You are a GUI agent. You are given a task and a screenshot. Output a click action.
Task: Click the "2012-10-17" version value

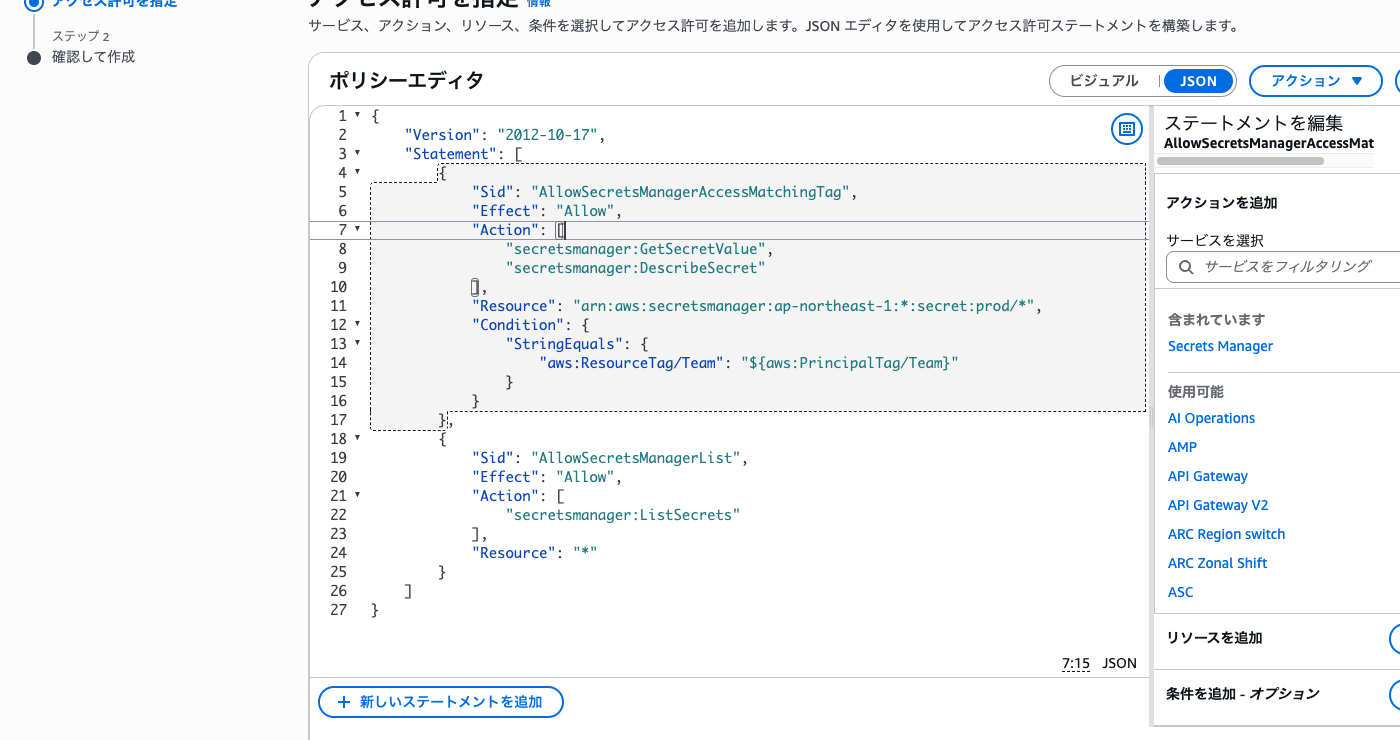547,135
